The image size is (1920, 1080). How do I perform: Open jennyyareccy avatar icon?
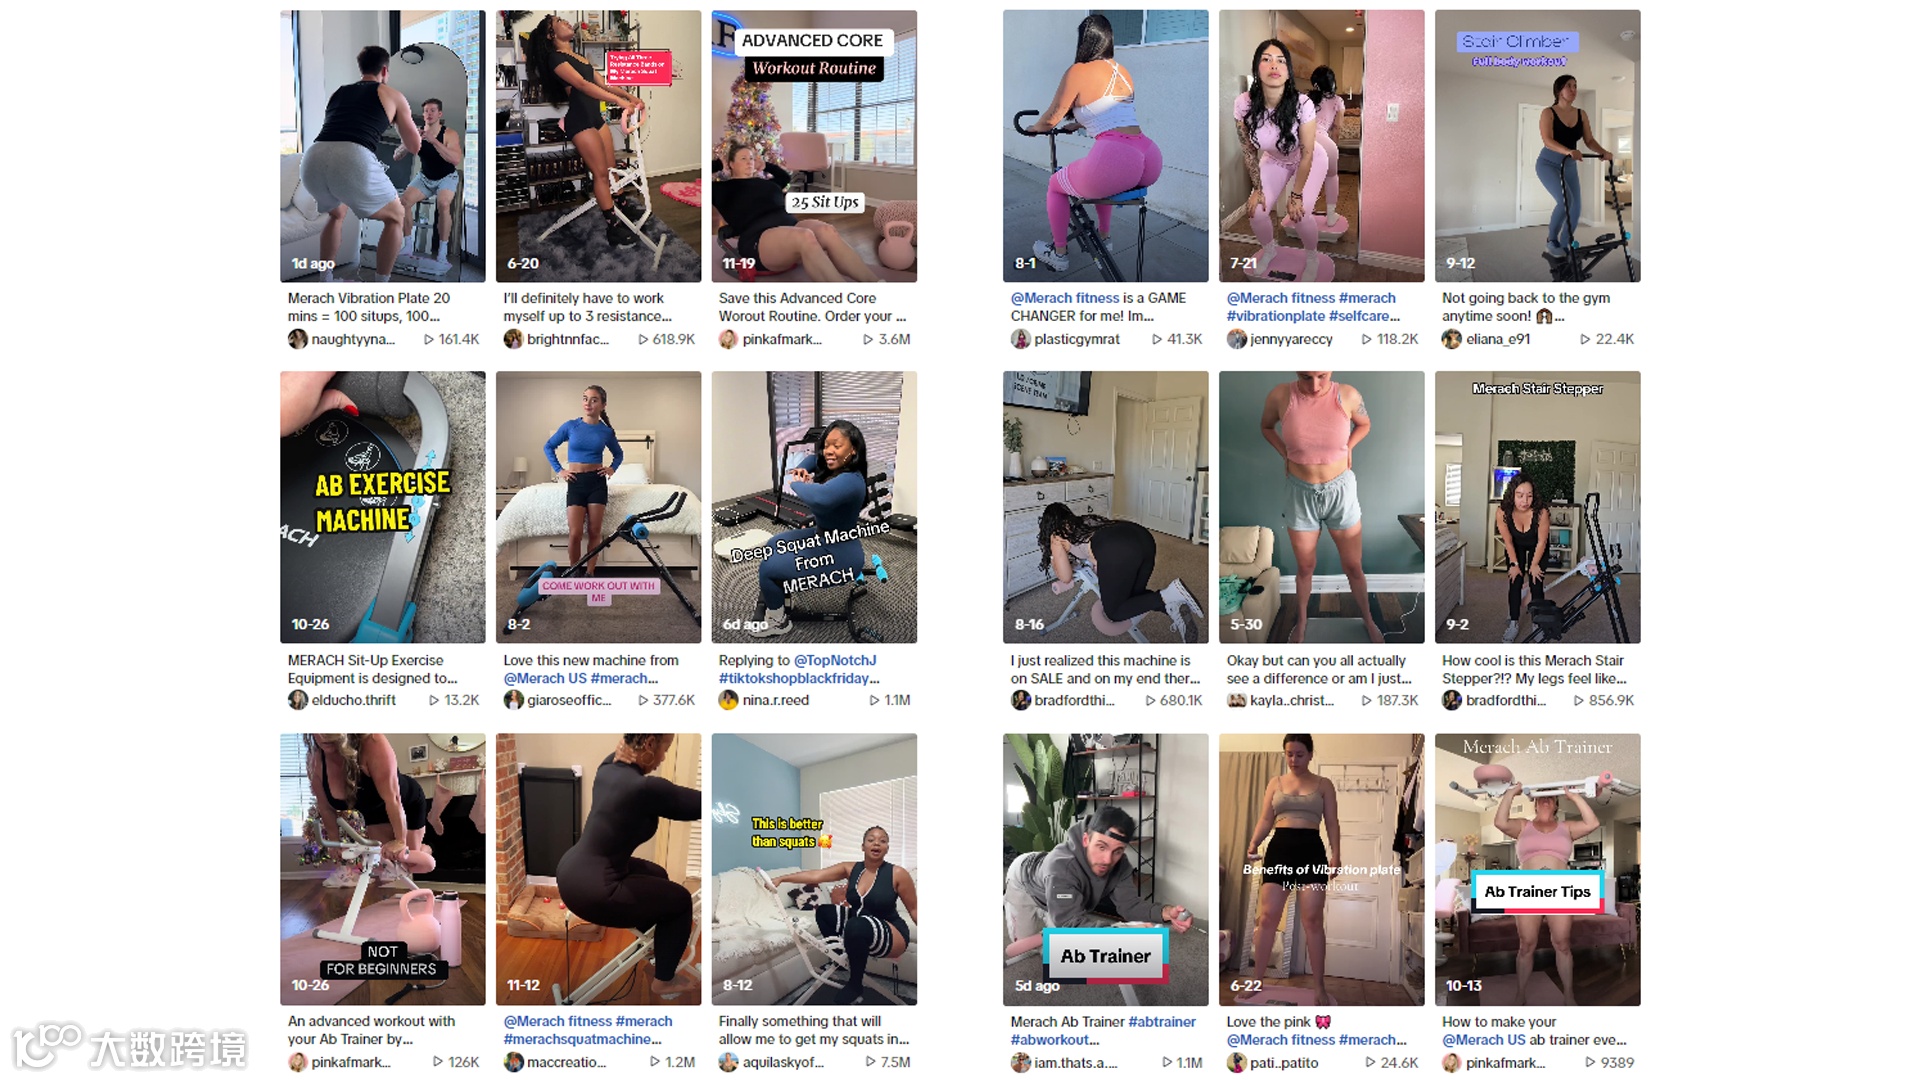click(1236, 339)
